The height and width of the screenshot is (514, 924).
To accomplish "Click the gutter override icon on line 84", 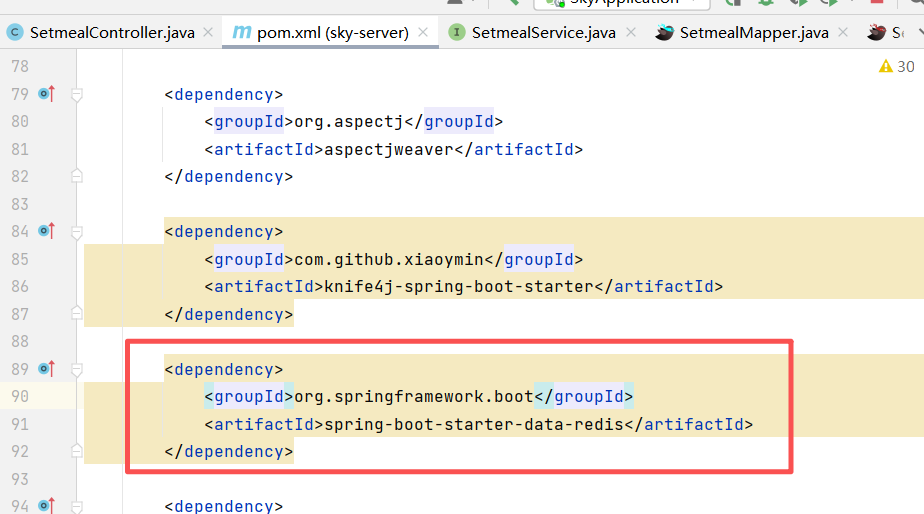I will coord(47,231).
